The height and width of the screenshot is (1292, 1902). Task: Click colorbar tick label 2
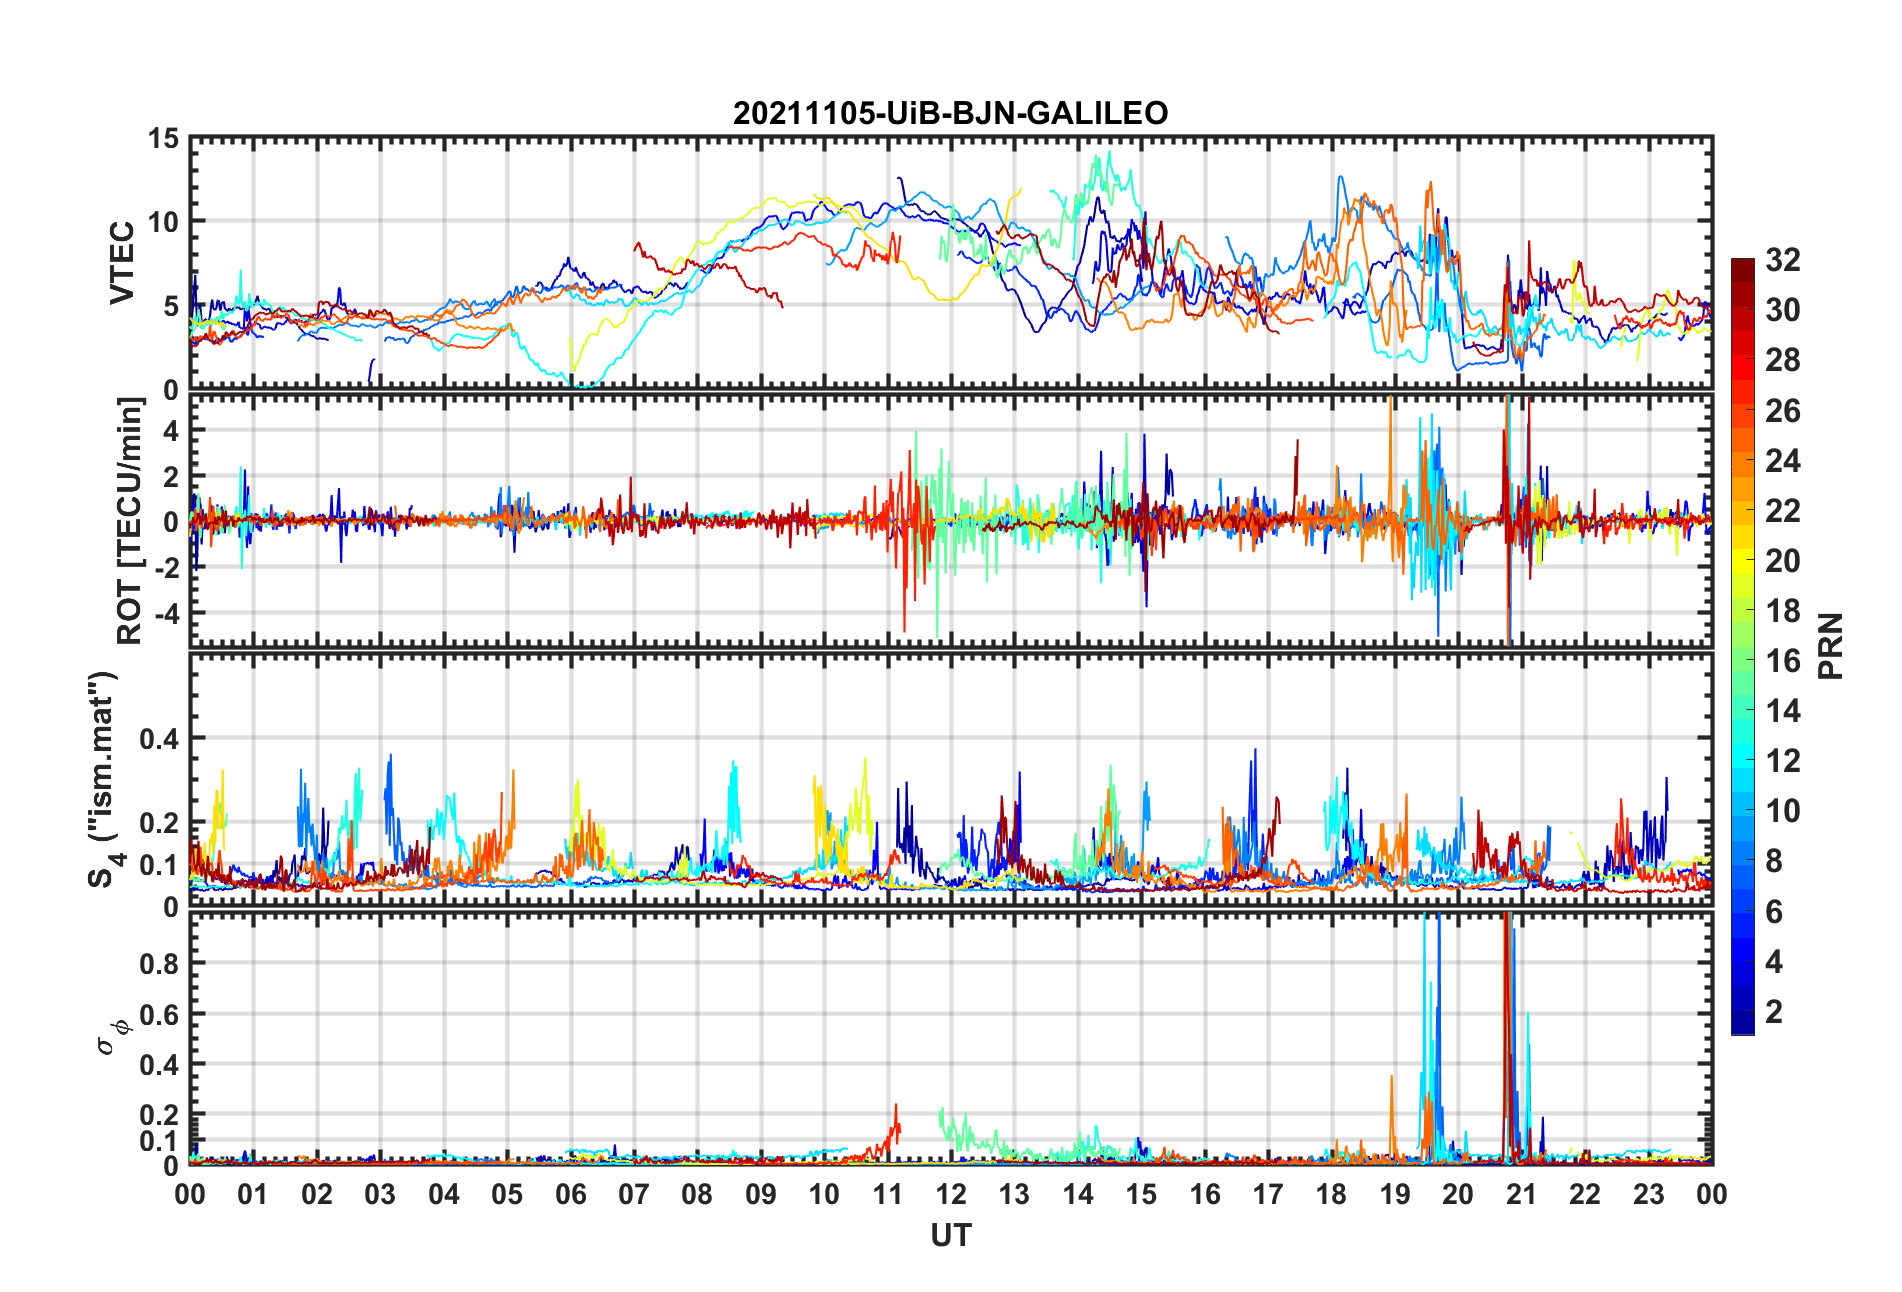tap(1774, 1011)
